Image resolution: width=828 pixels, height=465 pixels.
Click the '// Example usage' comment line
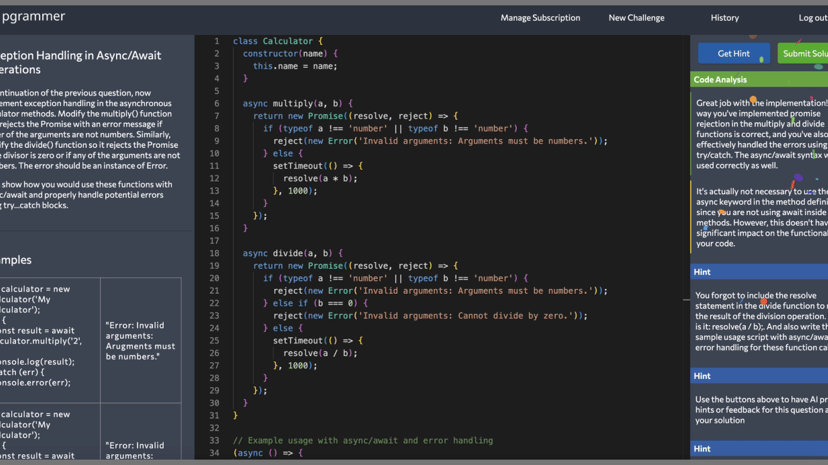pyautogui.click(x=363, y=440)
